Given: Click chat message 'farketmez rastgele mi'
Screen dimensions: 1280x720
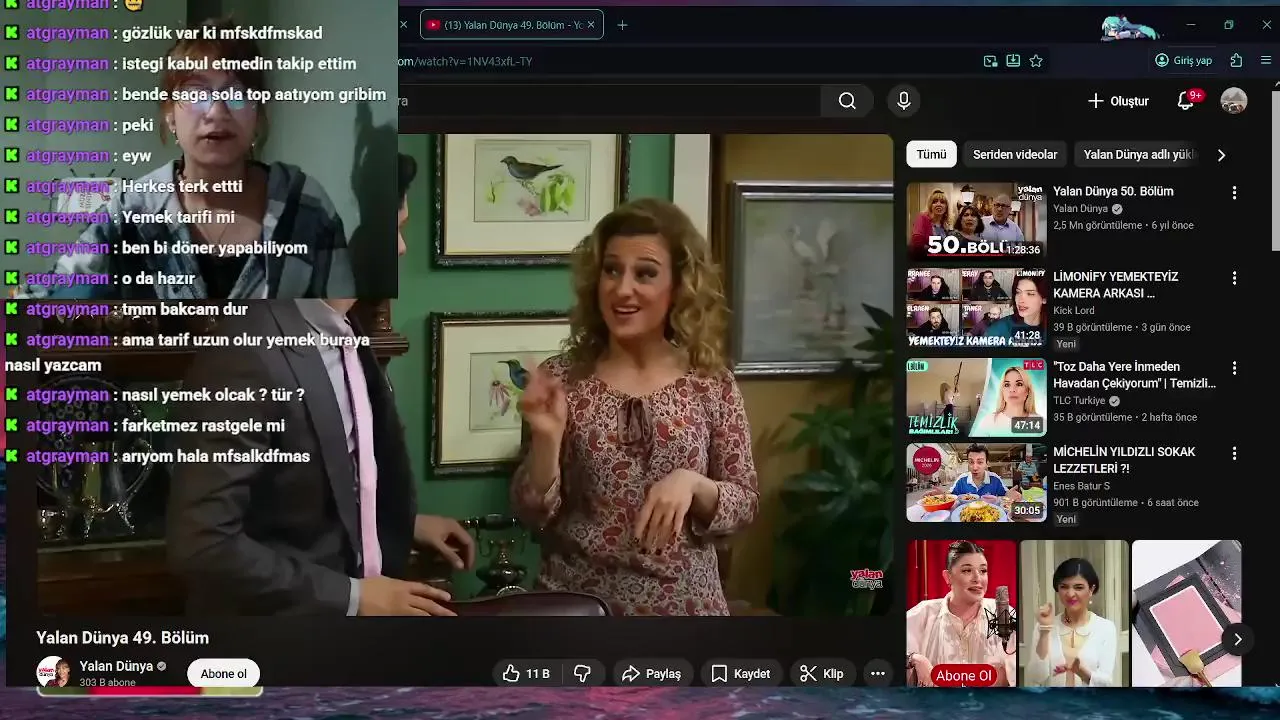Looking at the screenshot, I should pyautogui.click(x=203, y=426).
